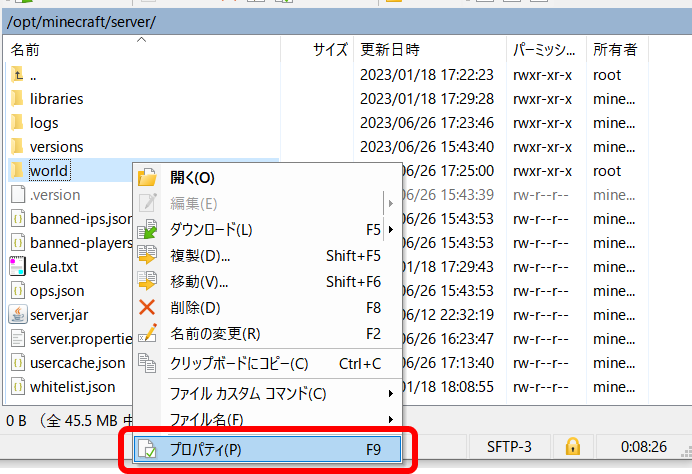Click the usercache.json file icon
Viewport: 692px width, 474px height.
click(18, 363)
